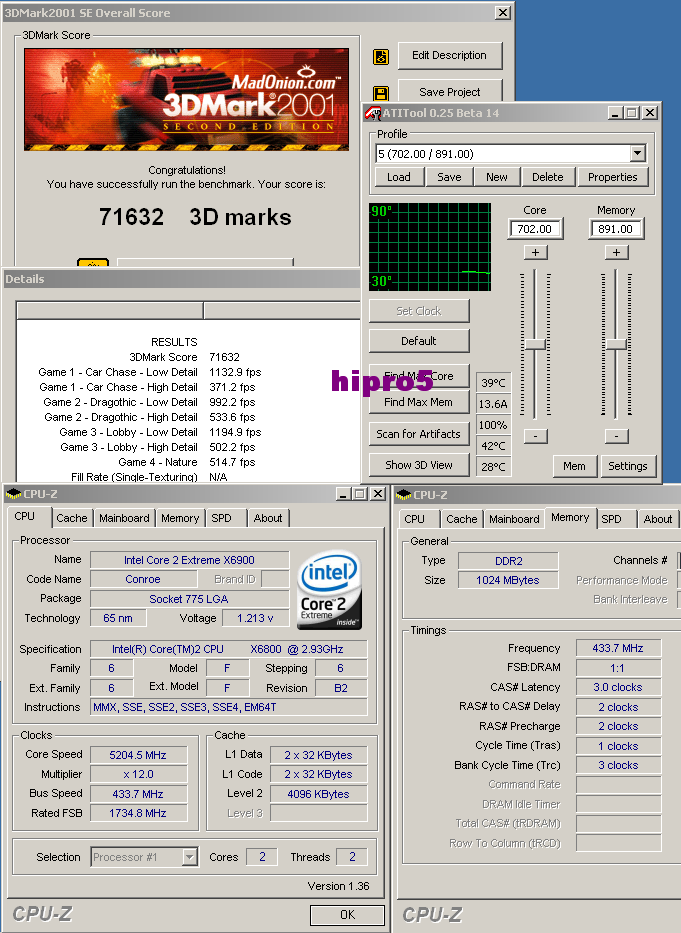Increase Memory clock with plus button
The image size is (681, 933).
click(x=616, y=252)
